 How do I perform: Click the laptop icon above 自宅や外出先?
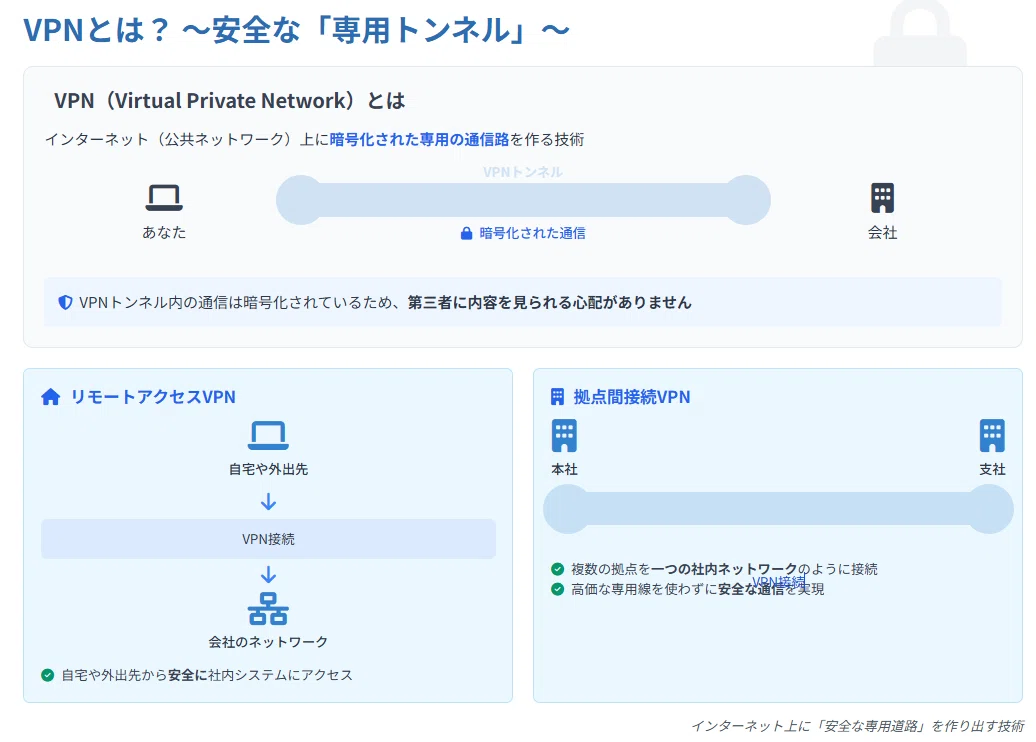(x=268, y=436)
